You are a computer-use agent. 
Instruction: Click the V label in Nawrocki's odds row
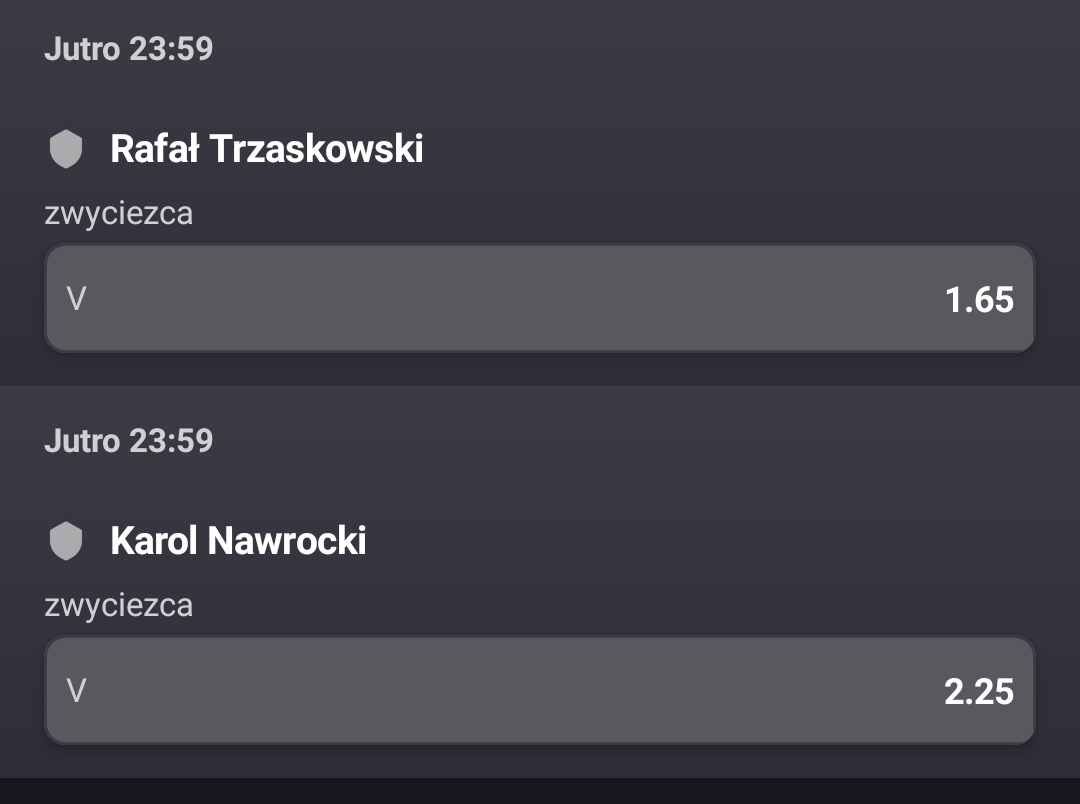pyautogui.click(x=77, y=691)
